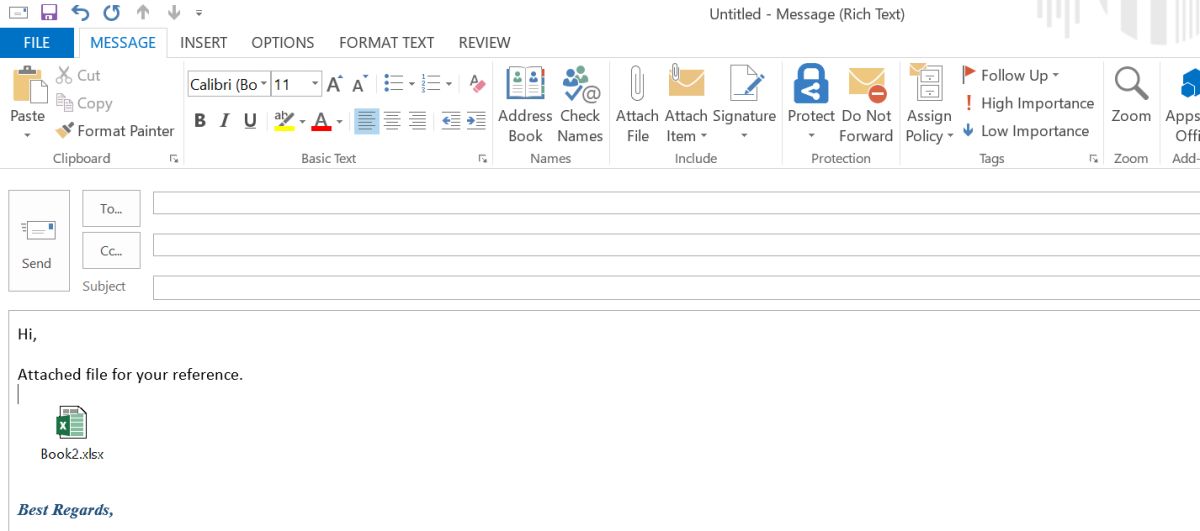The height and width of the screenshot is (531, 1200).
Task: Apply a bulleted list
Action: [393, 84]
